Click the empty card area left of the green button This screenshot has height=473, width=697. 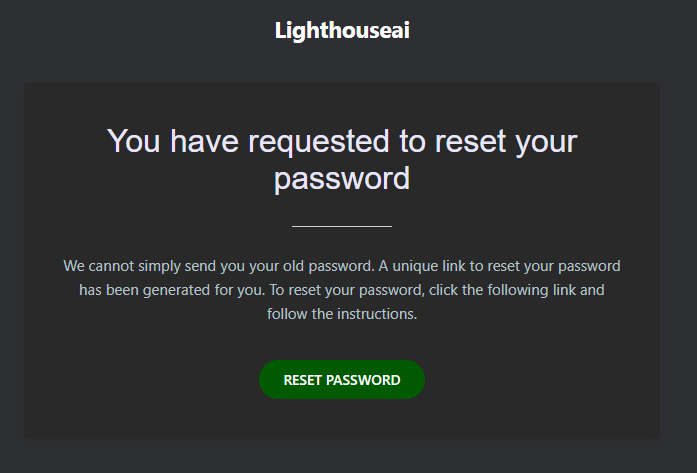(x=140, y=380)
